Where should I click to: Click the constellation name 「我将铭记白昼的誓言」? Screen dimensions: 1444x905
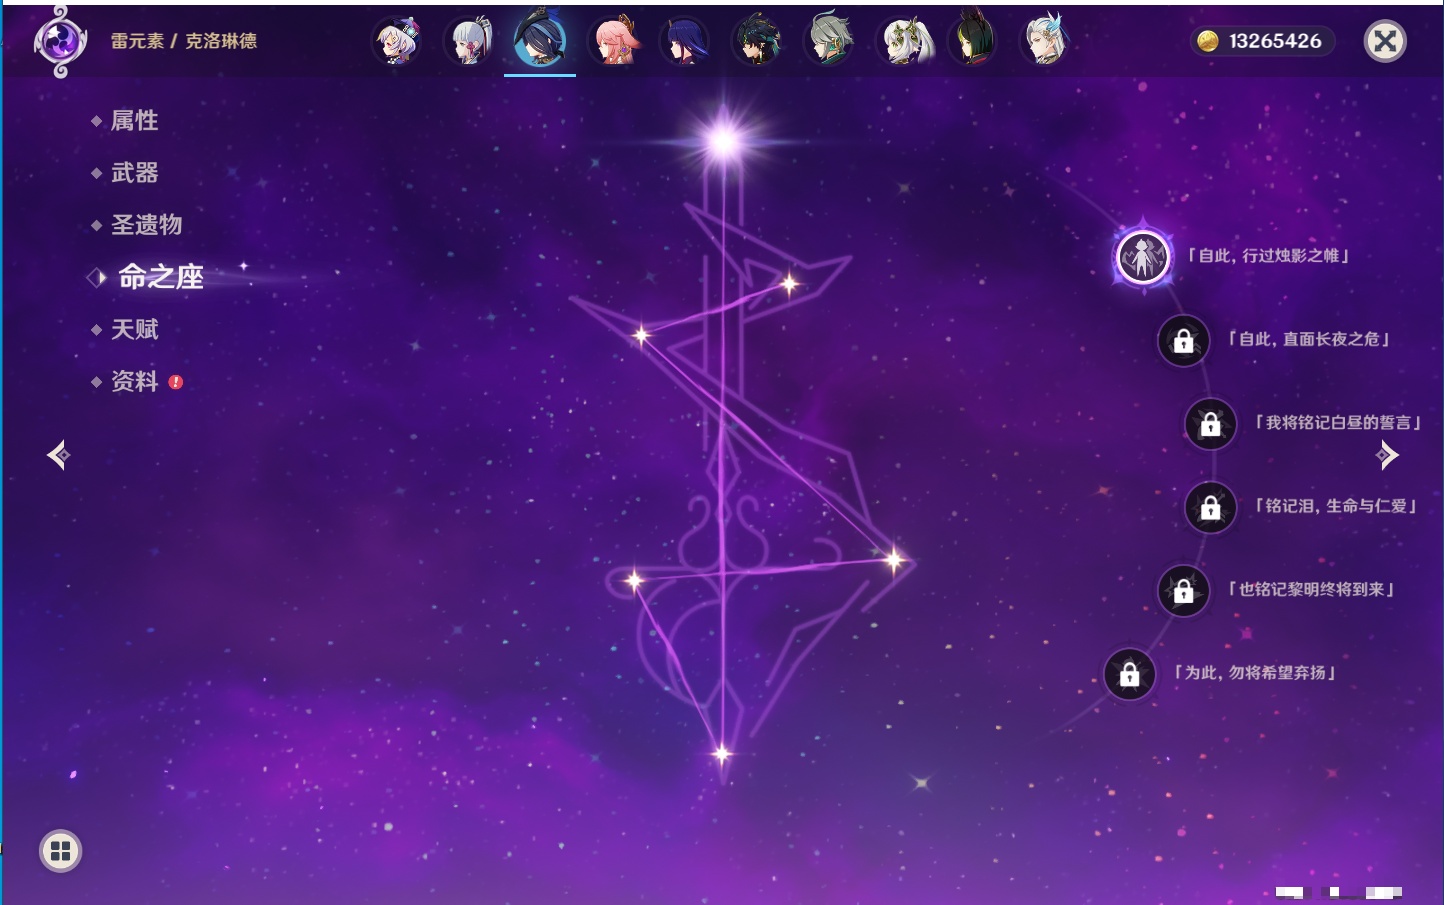click(x=1337, y=423)
